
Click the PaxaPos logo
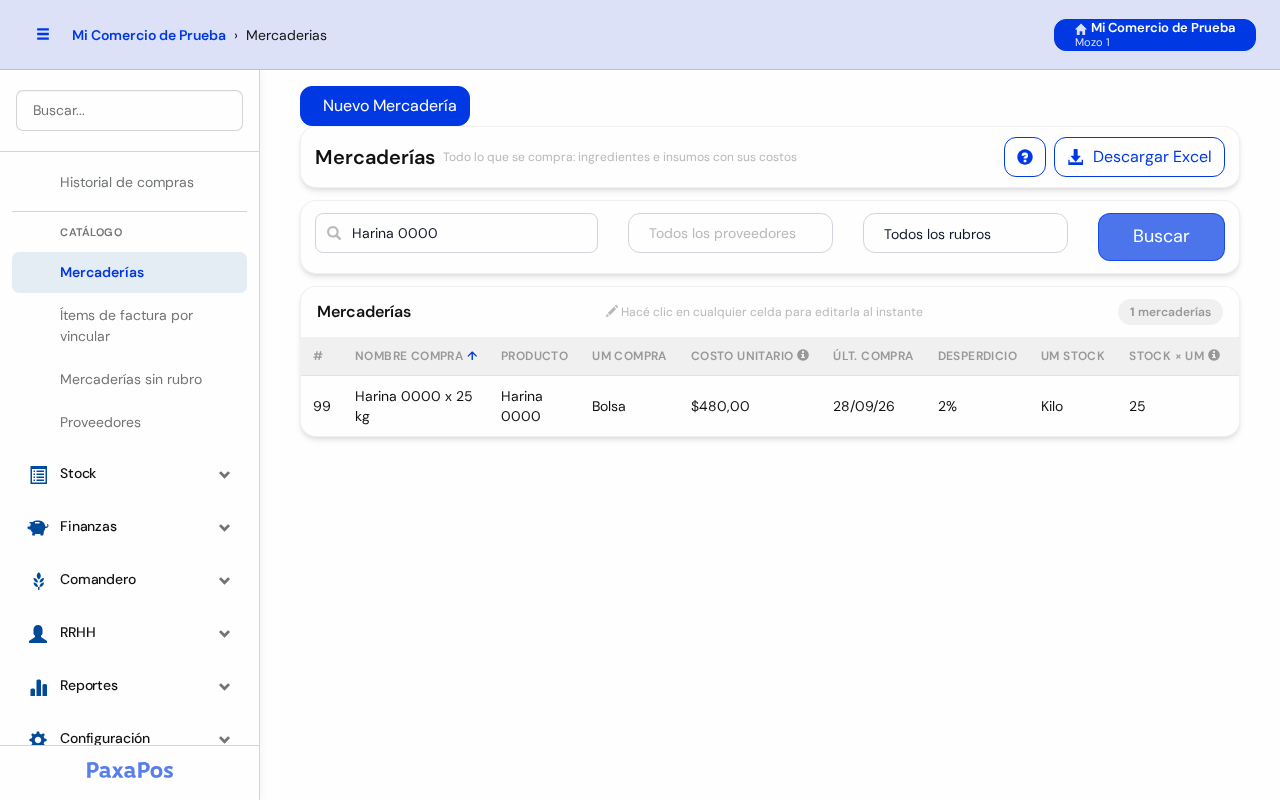pos(130,770)
